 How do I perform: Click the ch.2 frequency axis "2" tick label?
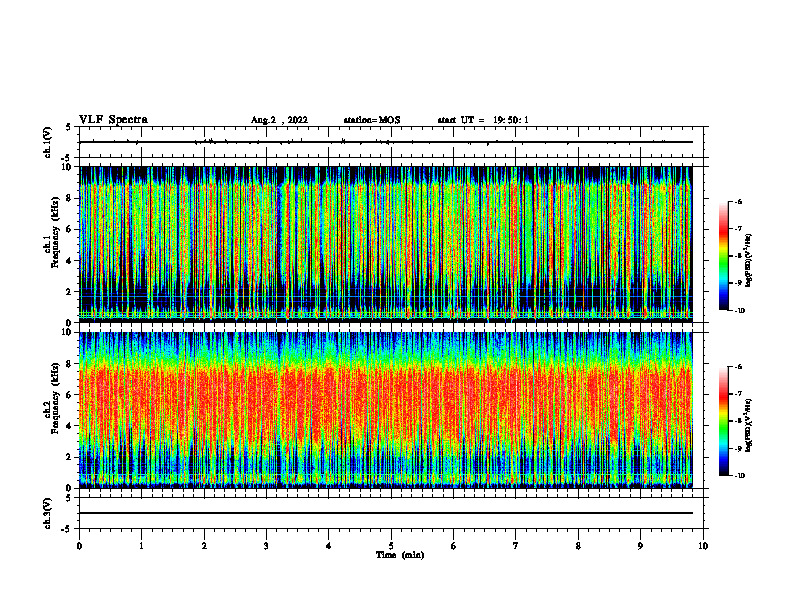click(x=69, y=457)
